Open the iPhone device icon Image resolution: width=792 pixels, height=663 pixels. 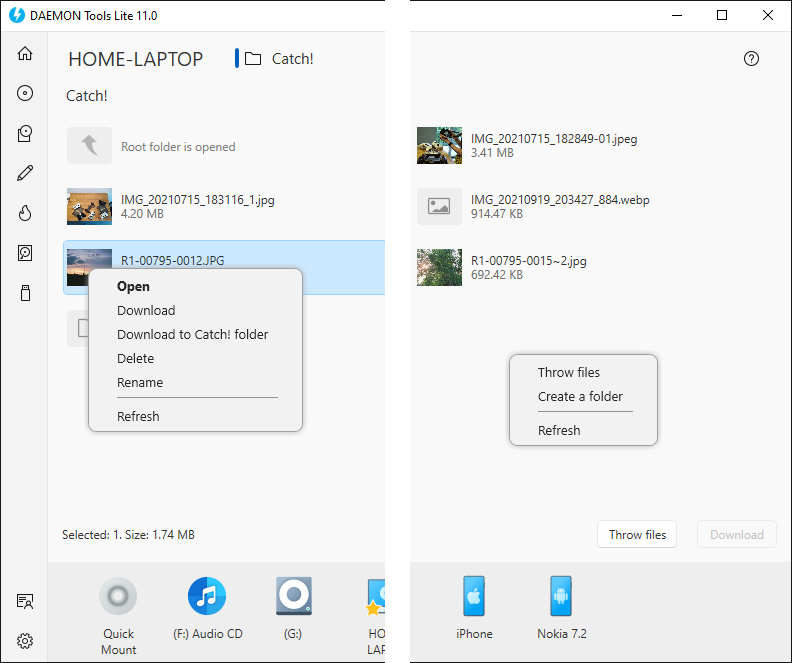tap(474, 597)
